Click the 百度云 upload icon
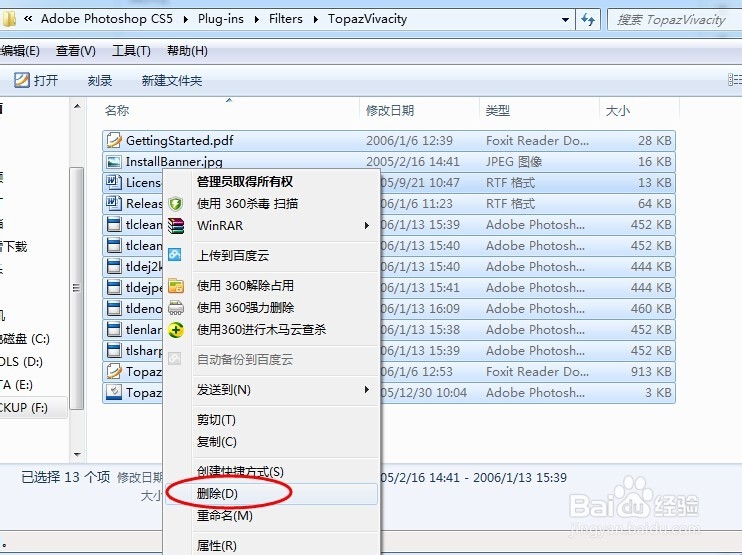 coord(175,255)
